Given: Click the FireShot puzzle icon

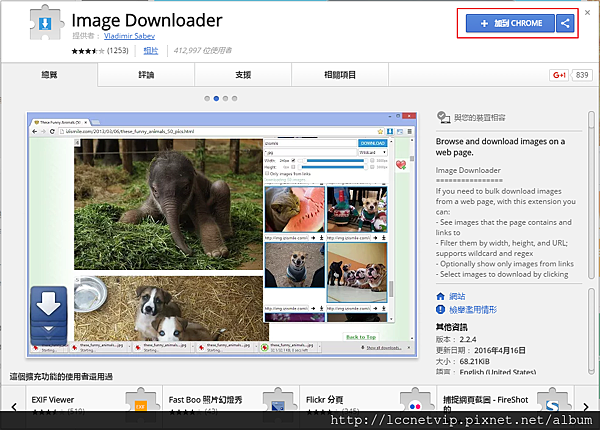Looking at the screenshot, I should 552,401.
